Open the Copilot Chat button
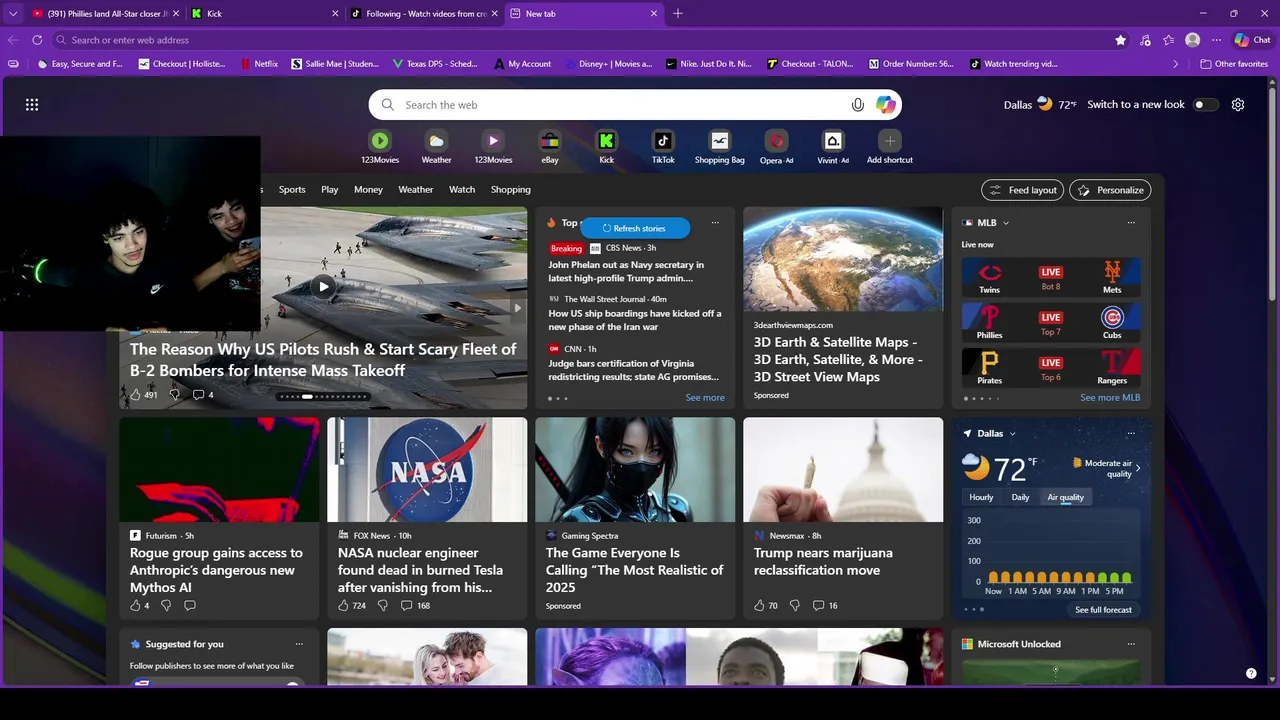Viewport: 1280px width, 720px height. [1253, 40]
